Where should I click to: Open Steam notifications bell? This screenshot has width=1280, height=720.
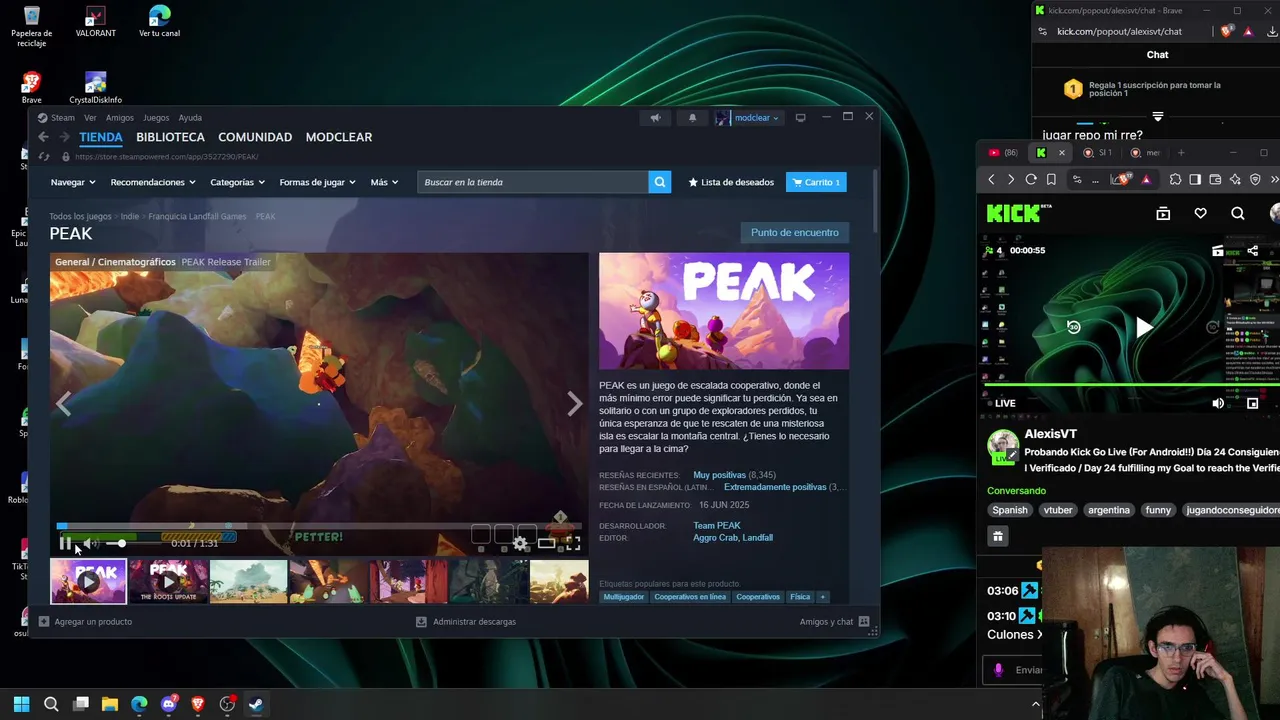click(x=692, y=118)
